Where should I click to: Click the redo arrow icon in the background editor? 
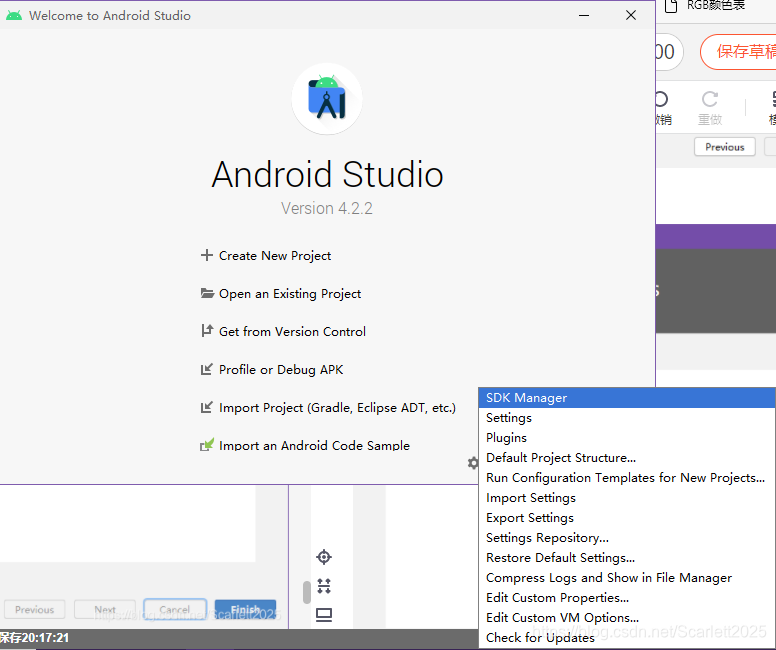click(710, 99)
